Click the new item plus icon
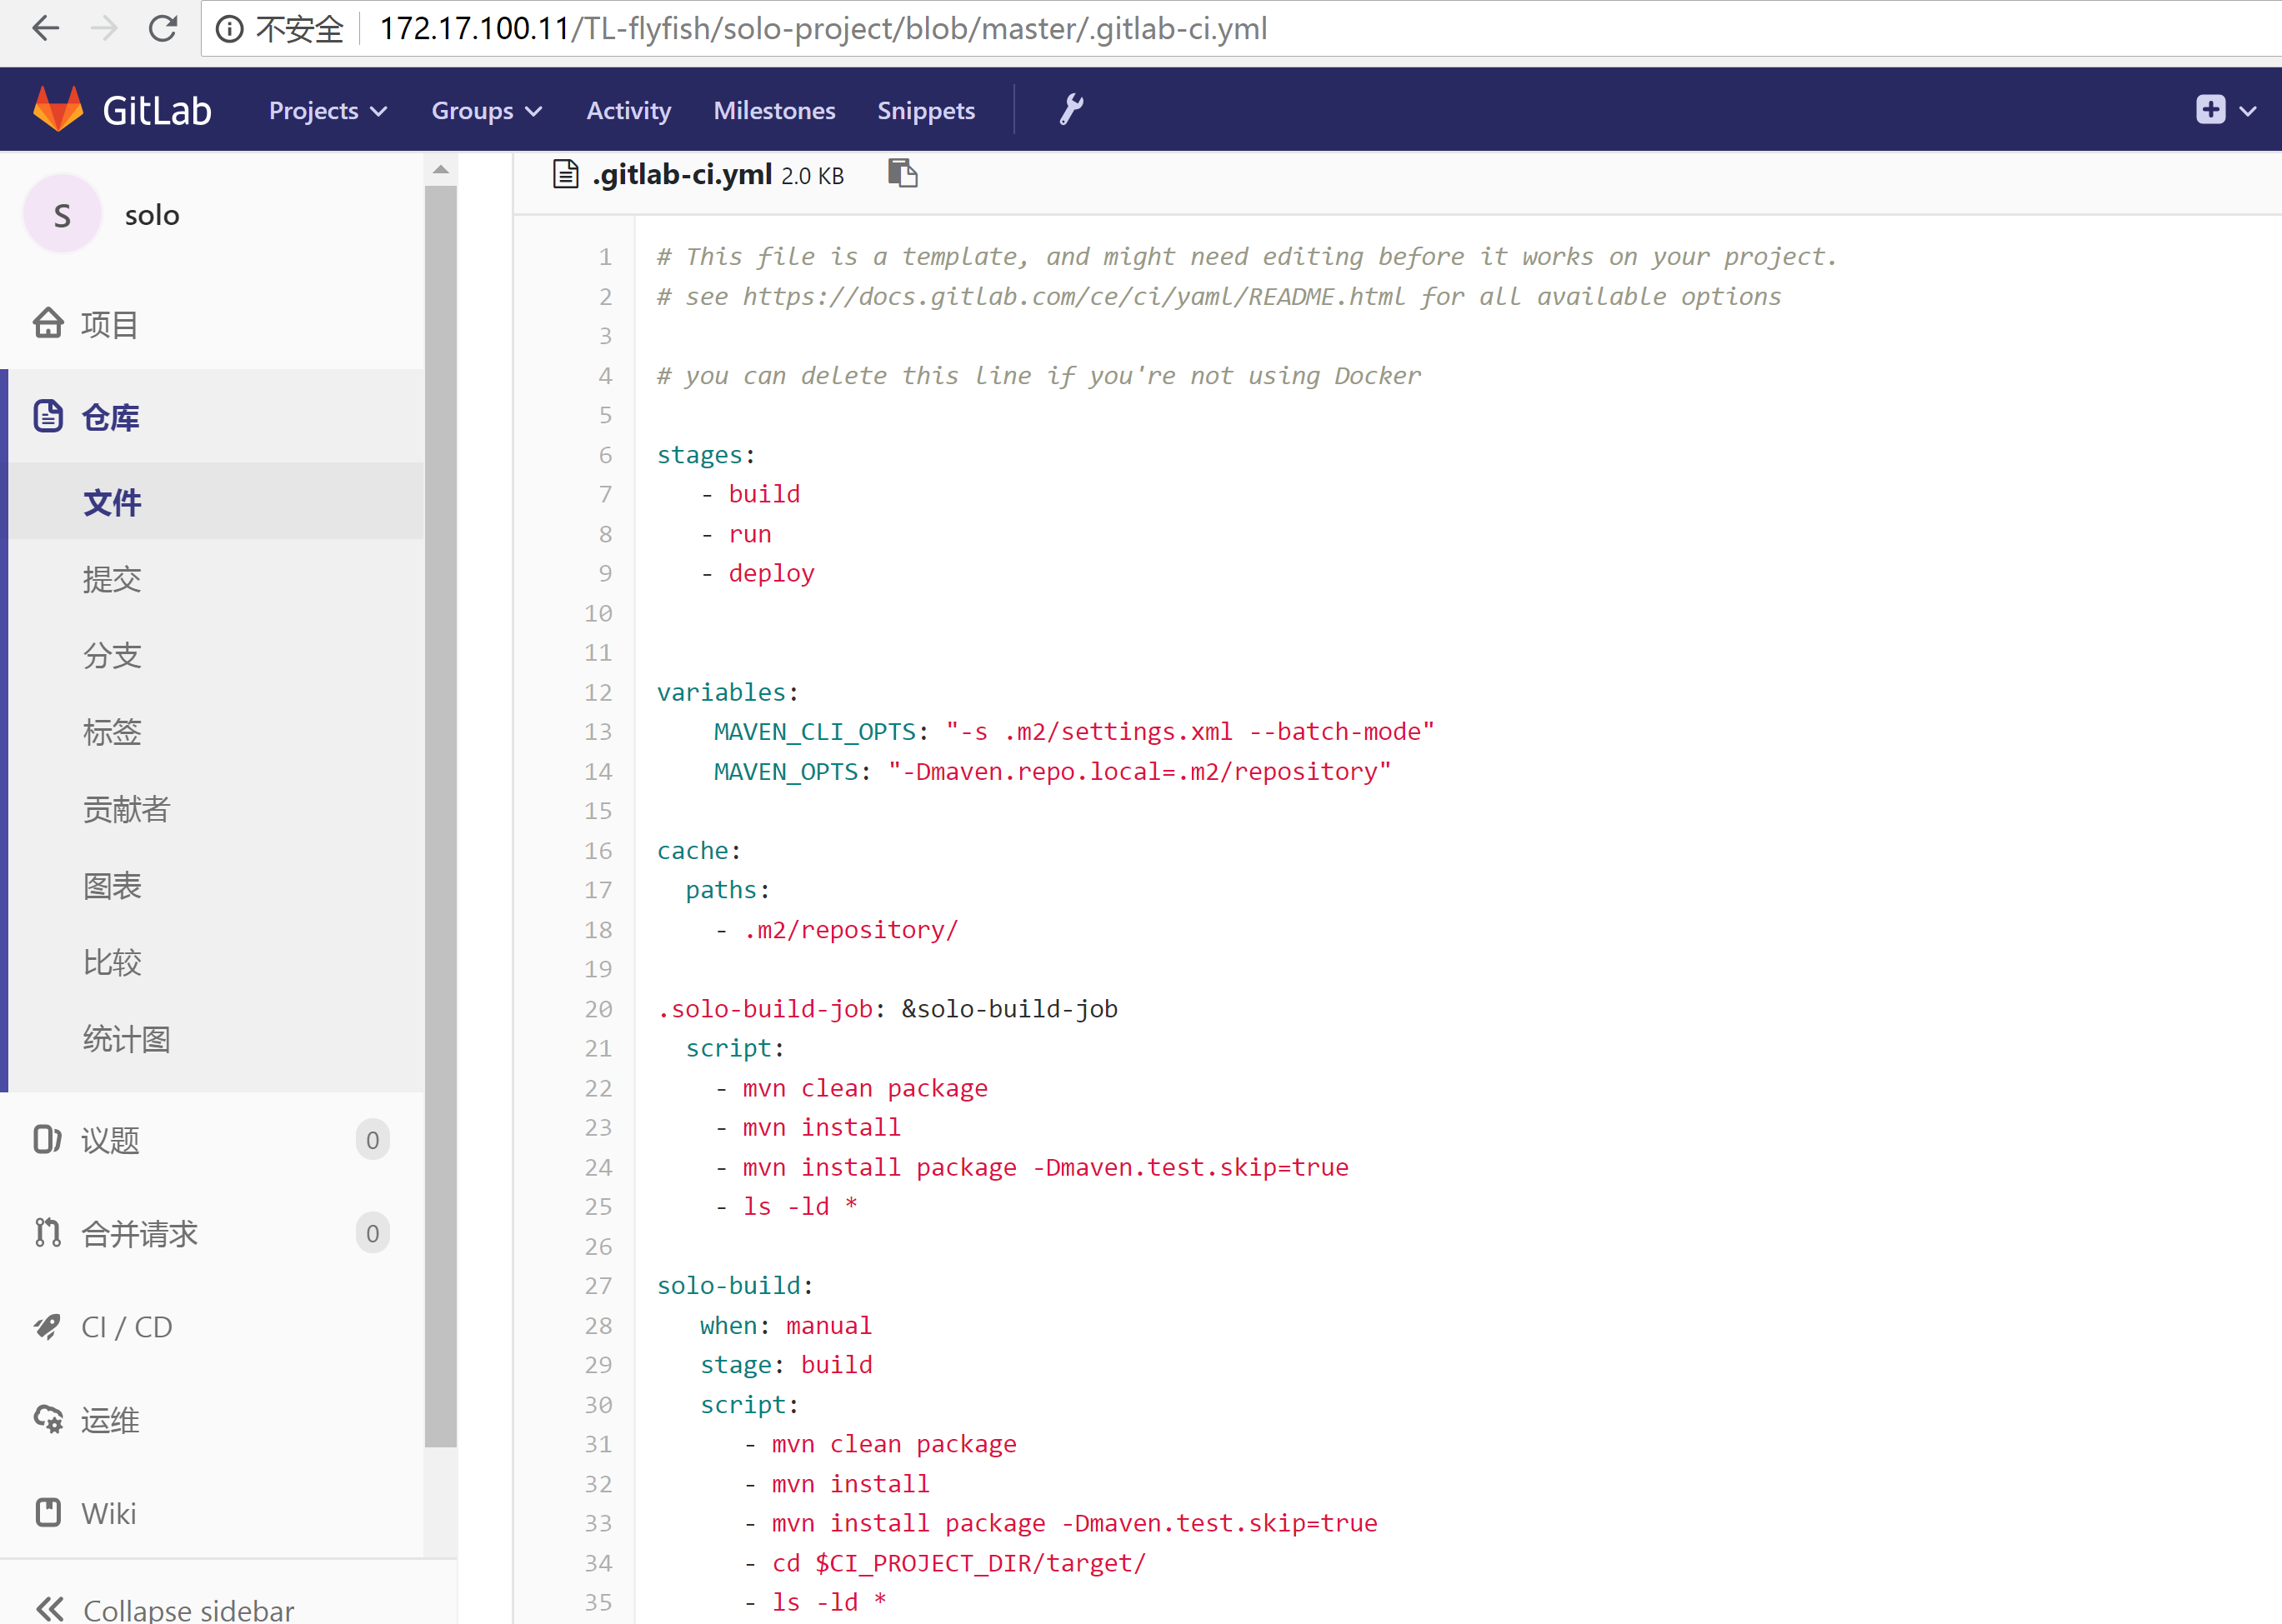The height and width of the screenshot is (1624, 2282). [2210, 110]
